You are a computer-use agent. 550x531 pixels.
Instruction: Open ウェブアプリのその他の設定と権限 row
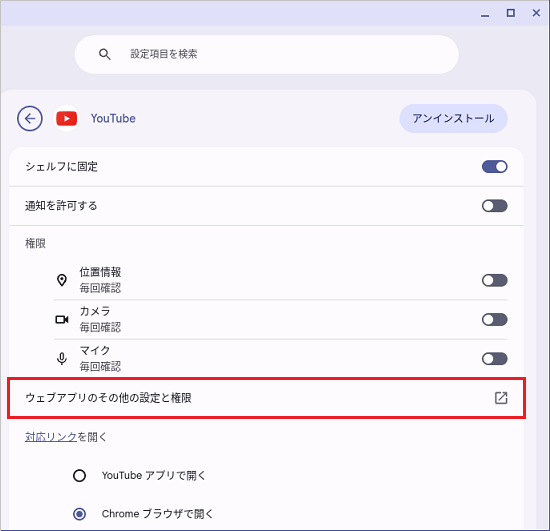[x=266, y=398]
